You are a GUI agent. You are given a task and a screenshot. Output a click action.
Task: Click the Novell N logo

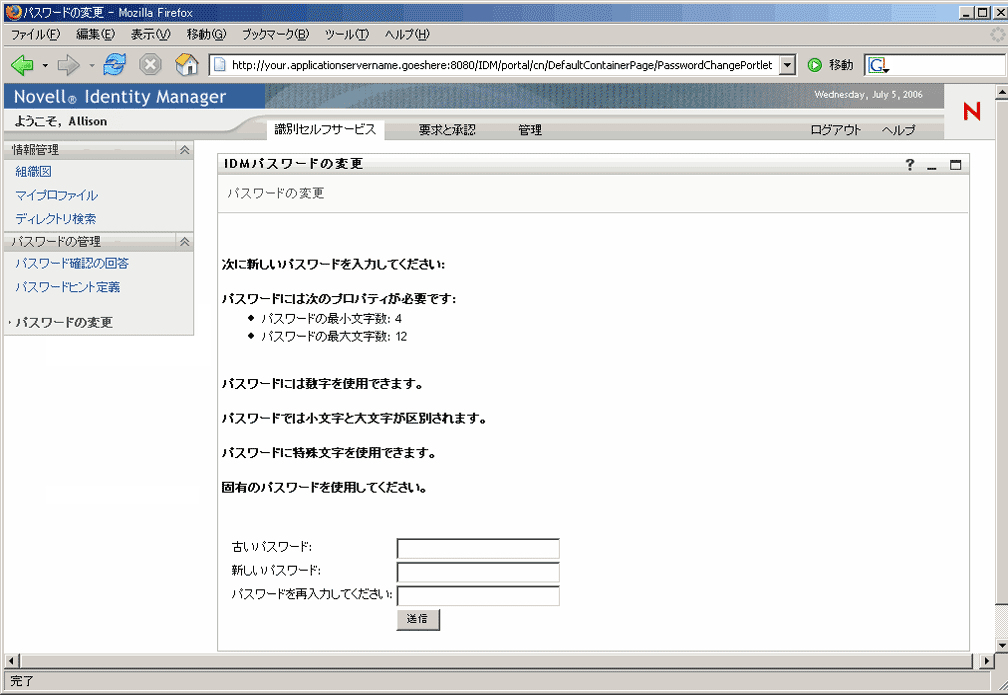click(x=971, y=111)
